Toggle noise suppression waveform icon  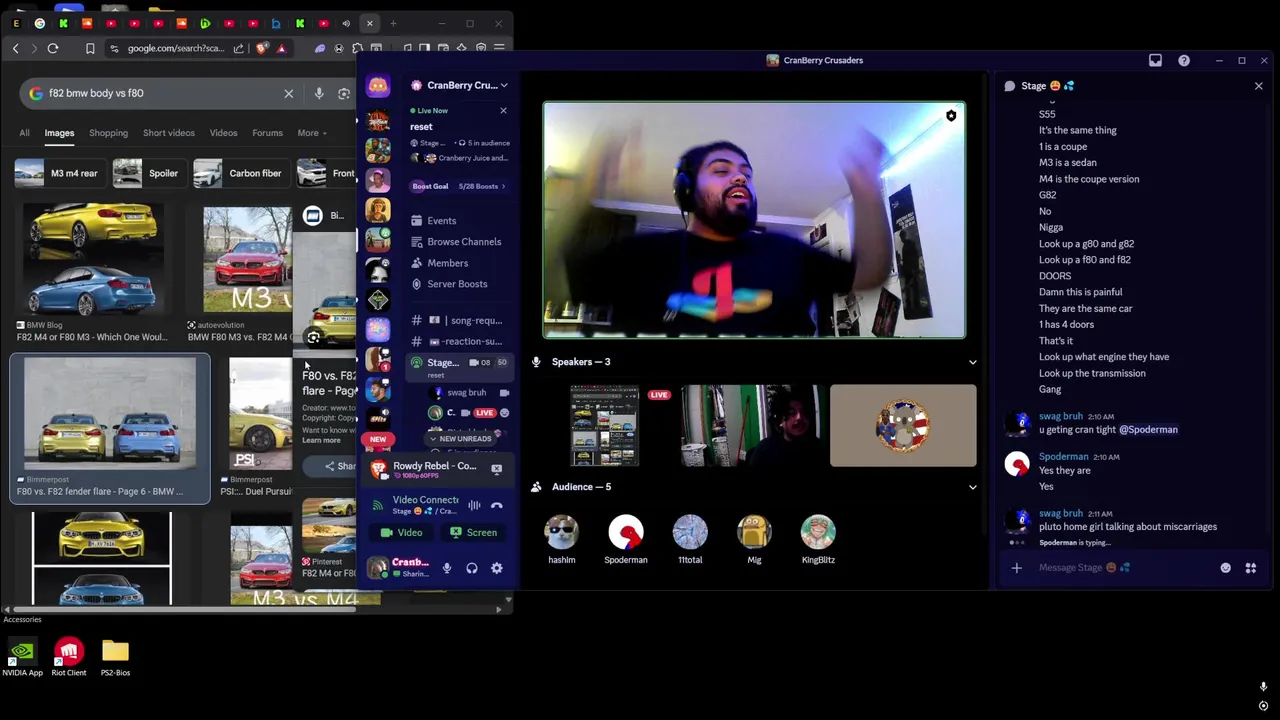pos(474,505)
